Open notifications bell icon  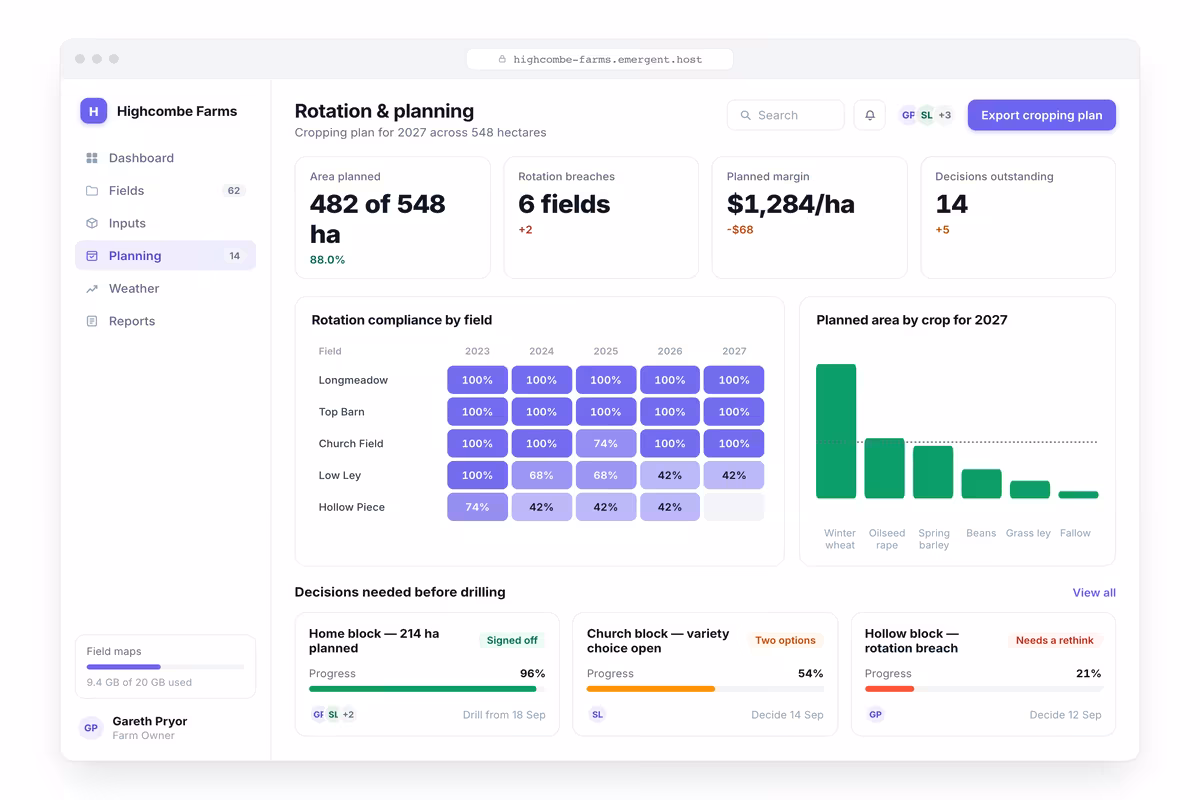(x=870, y=115)
